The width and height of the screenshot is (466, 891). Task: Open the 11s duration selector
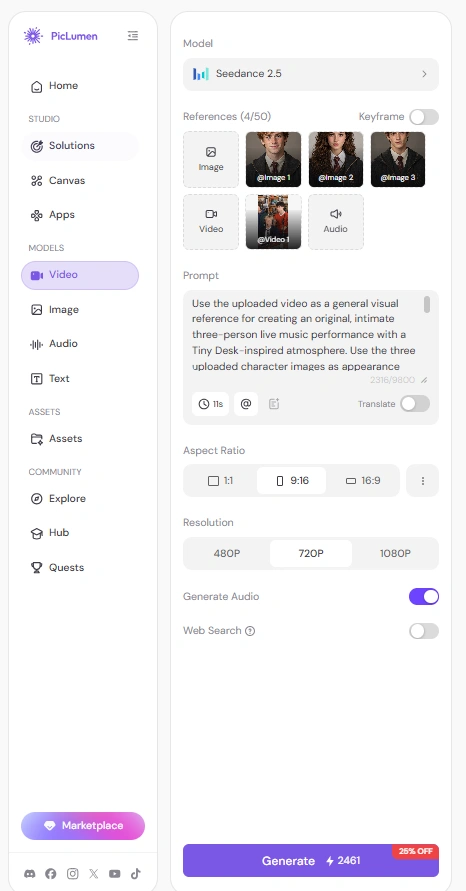[x=210, y=404]
